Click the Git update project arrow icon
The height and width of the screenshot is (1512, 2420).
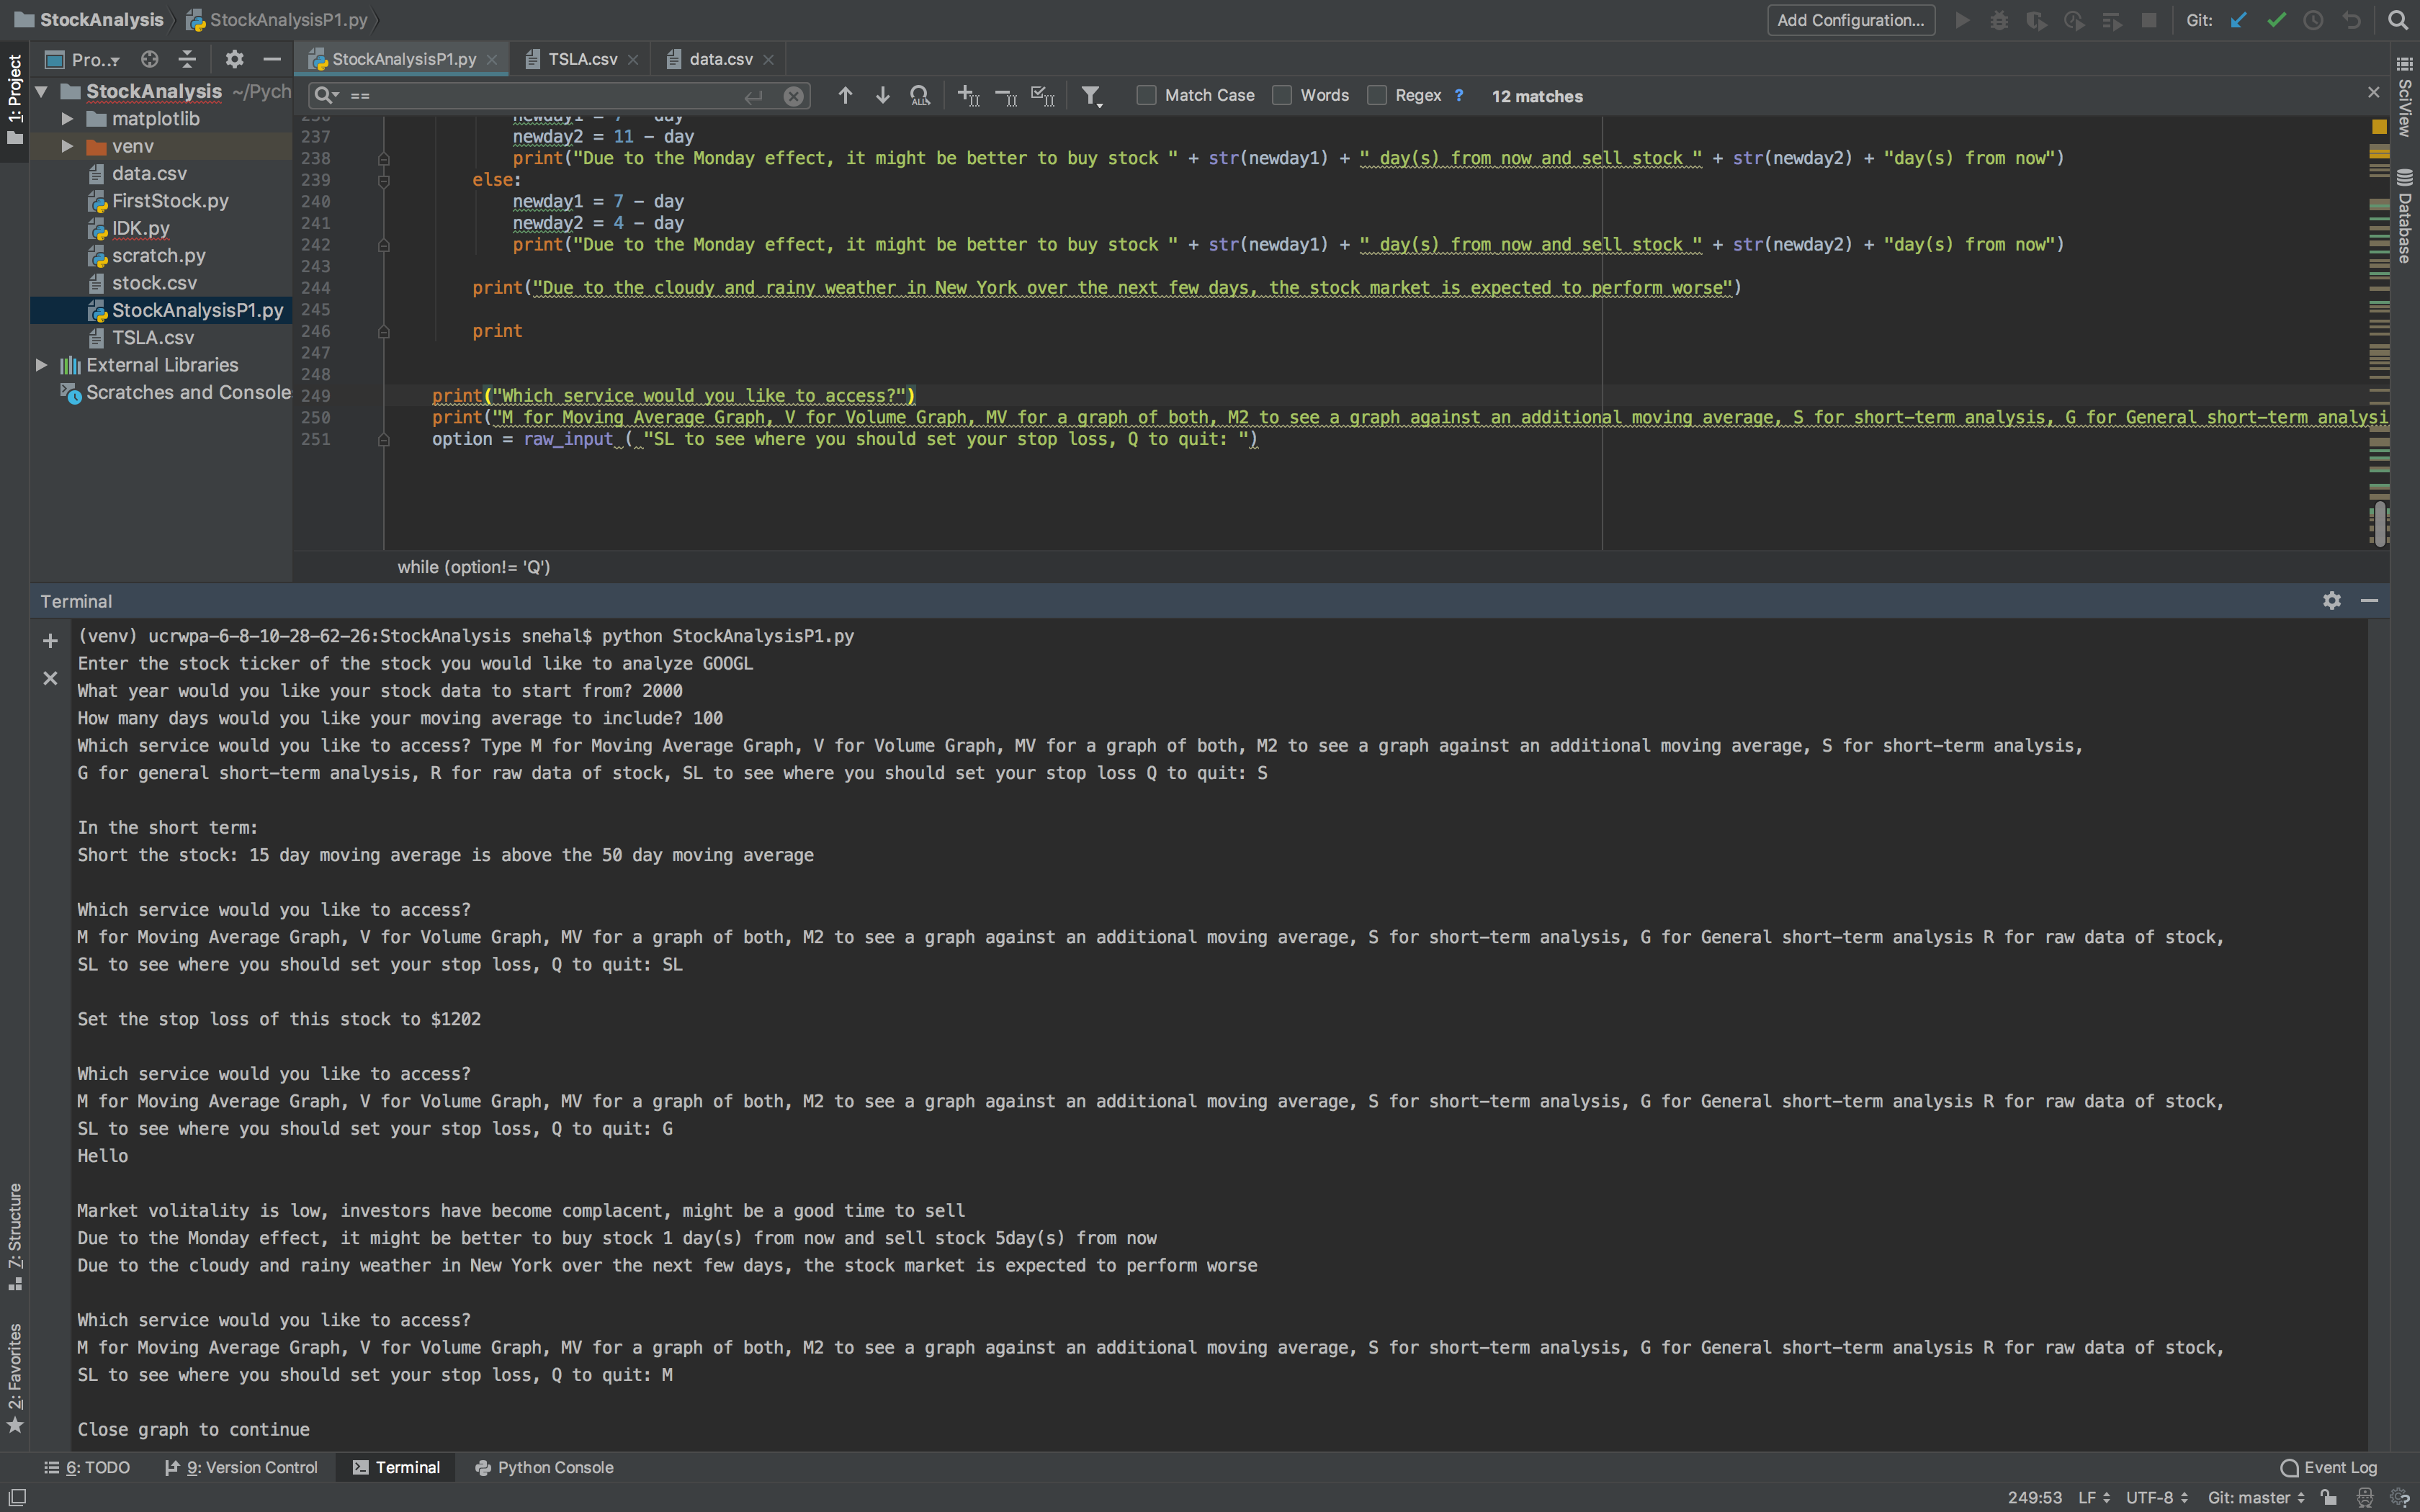click(x=2238, y=20)
